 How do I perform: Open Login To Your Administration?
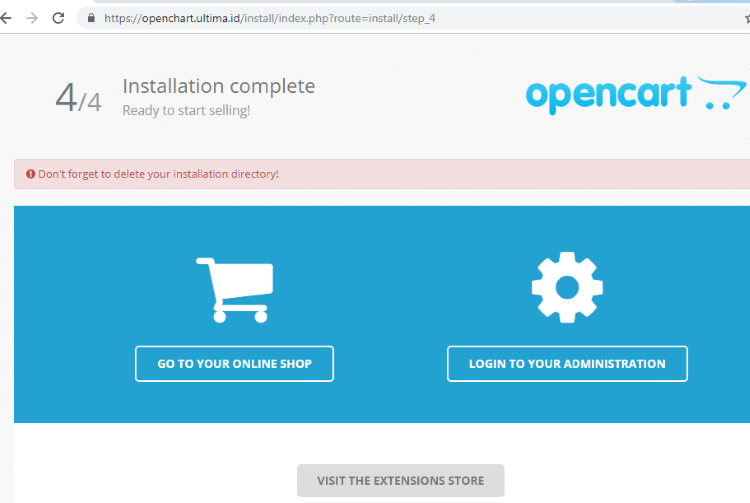click(x=567, y=364)
